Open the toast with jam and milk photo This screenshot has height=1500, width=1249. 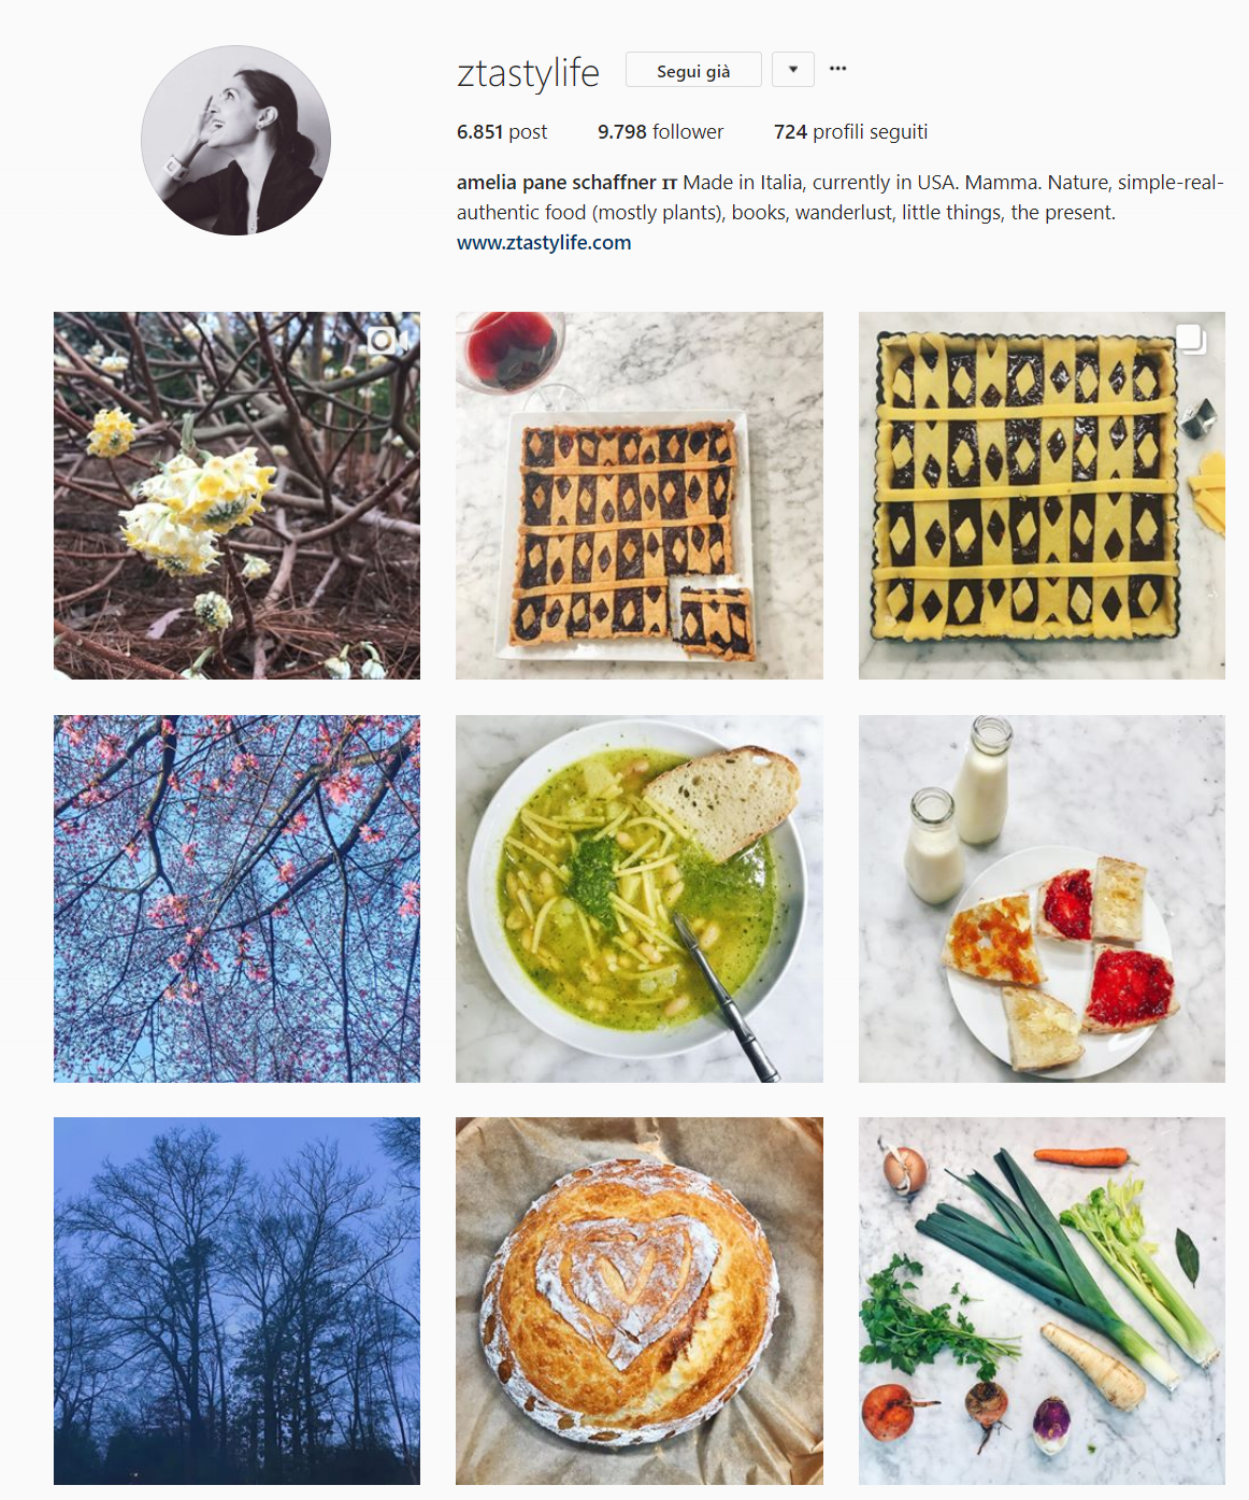[1041, 898]
